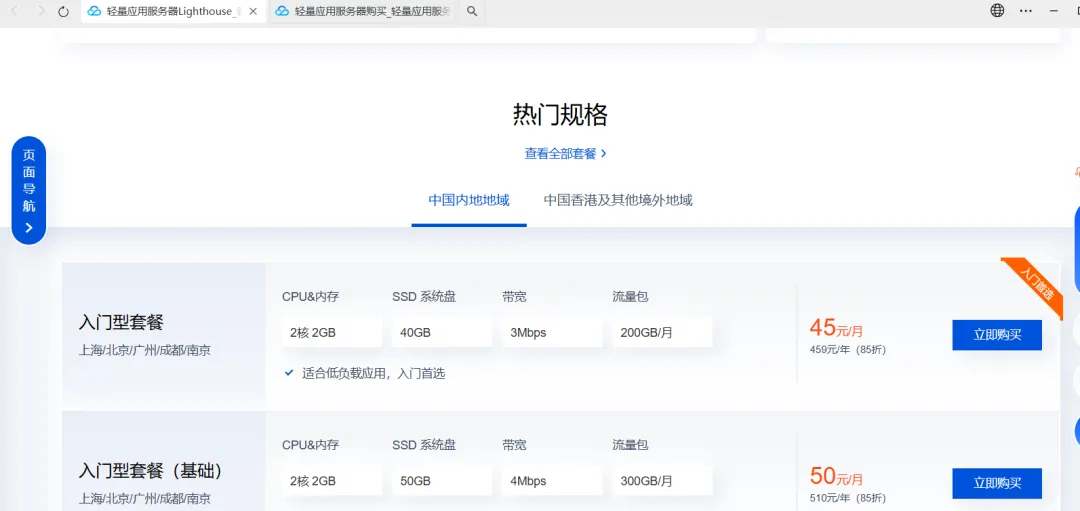
Task: Click the 3Mbps bandwidth value
Action: click(x=552, y=333)
